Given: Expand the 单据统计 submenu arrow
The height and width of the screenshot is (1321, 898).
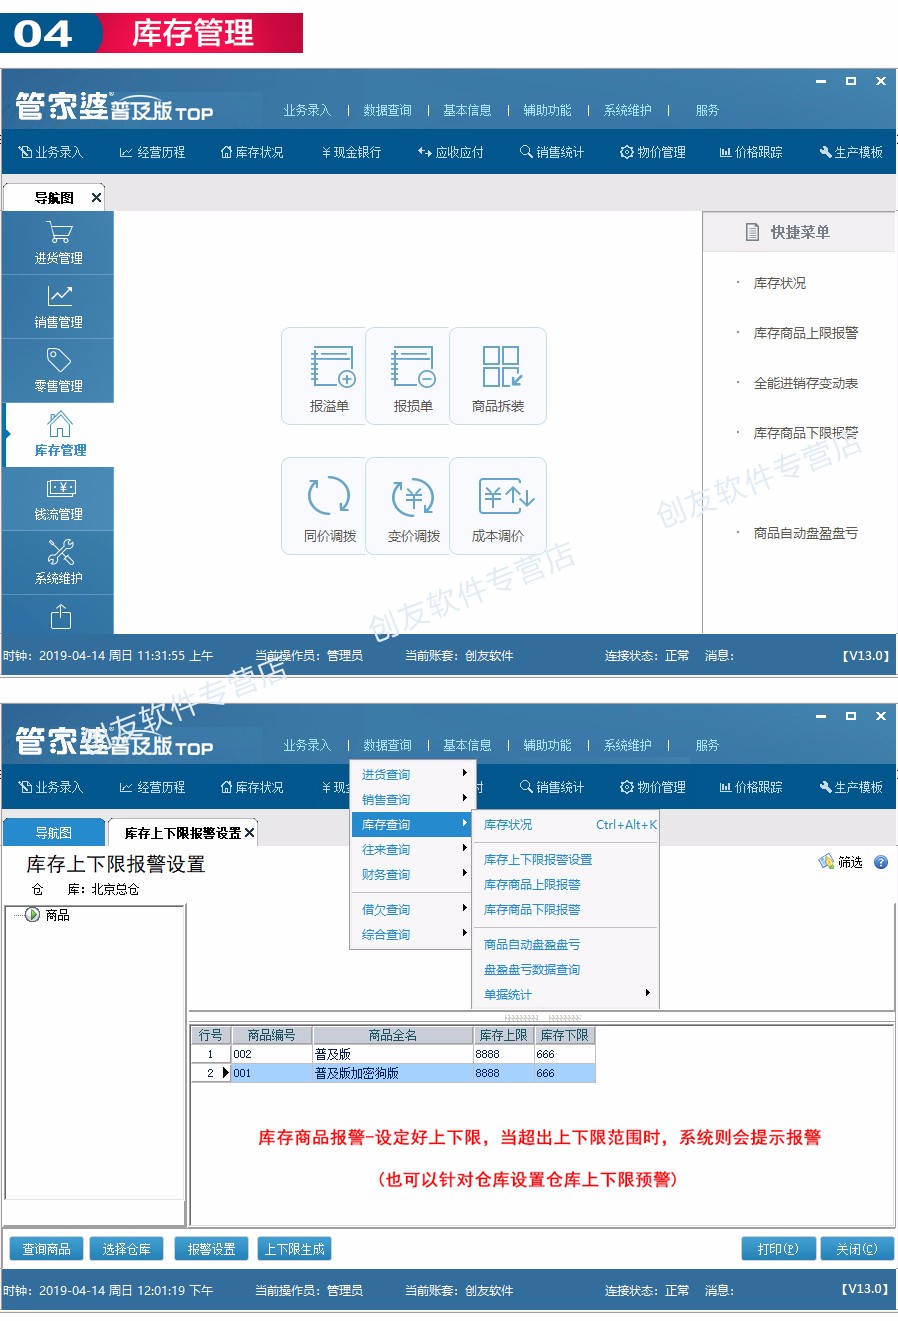Looking at the screenshot, I should click(647, 993).
